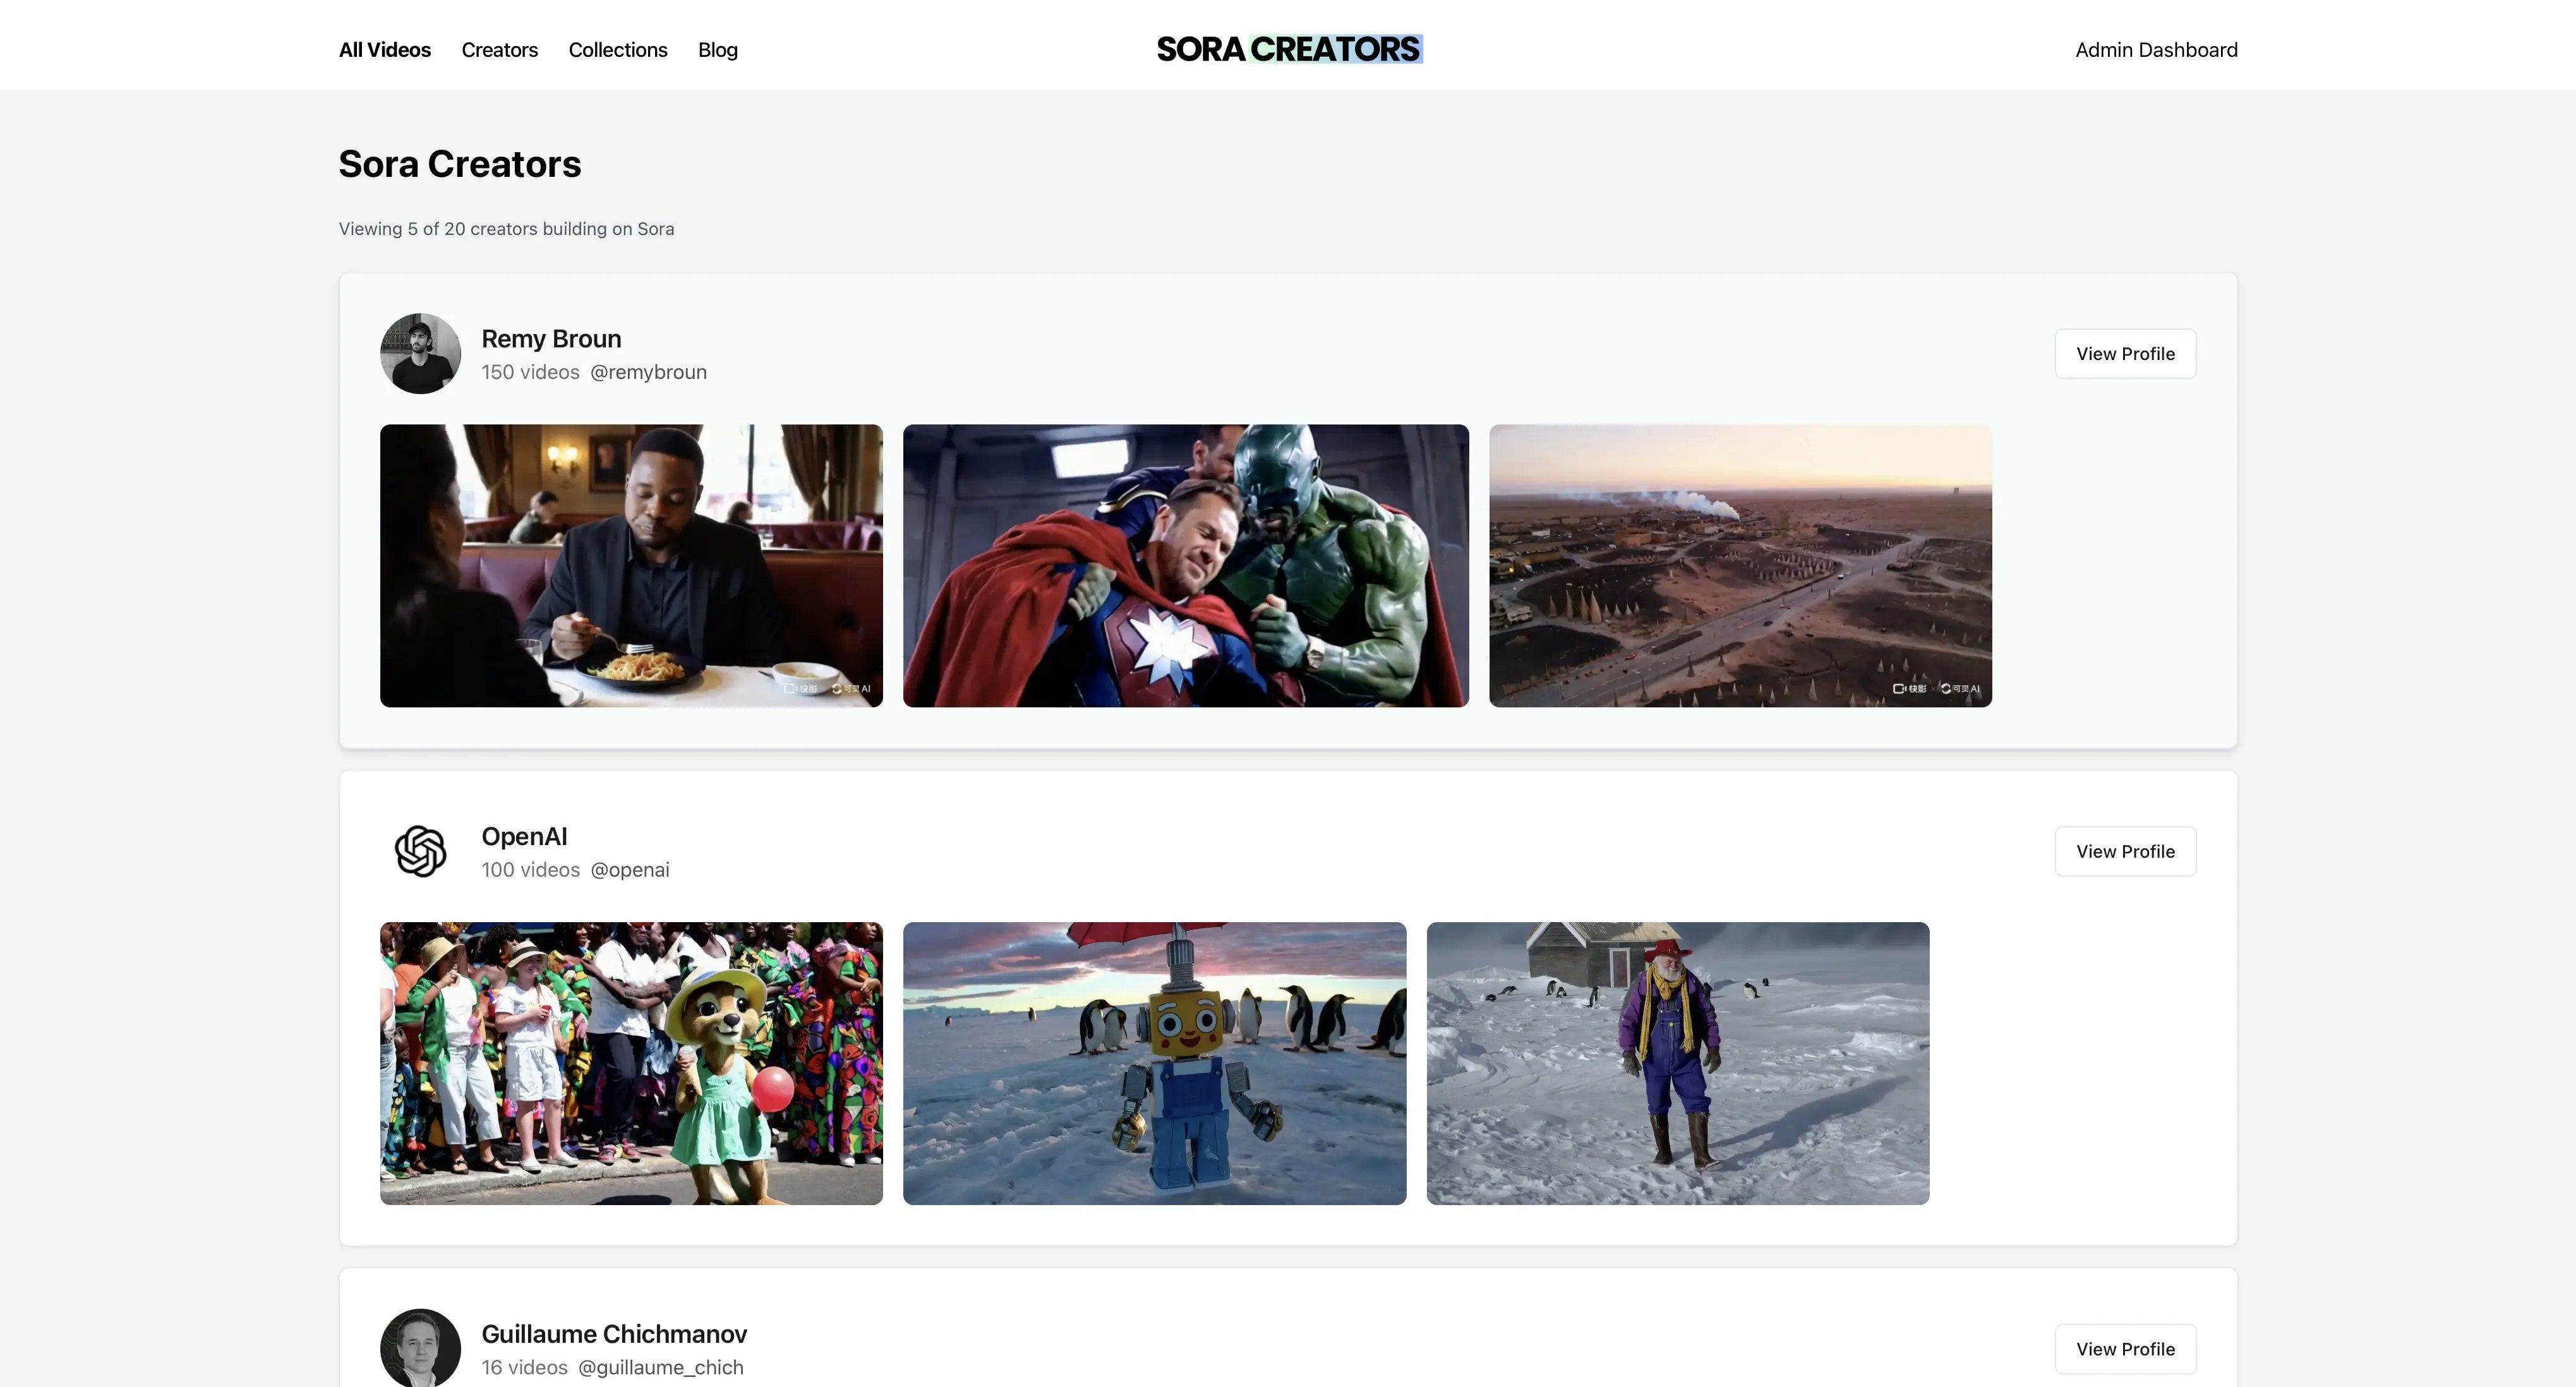Click Guillaume Chichmanov's profile avatar
2576x1387 pixels.
tap(420, 1347)
